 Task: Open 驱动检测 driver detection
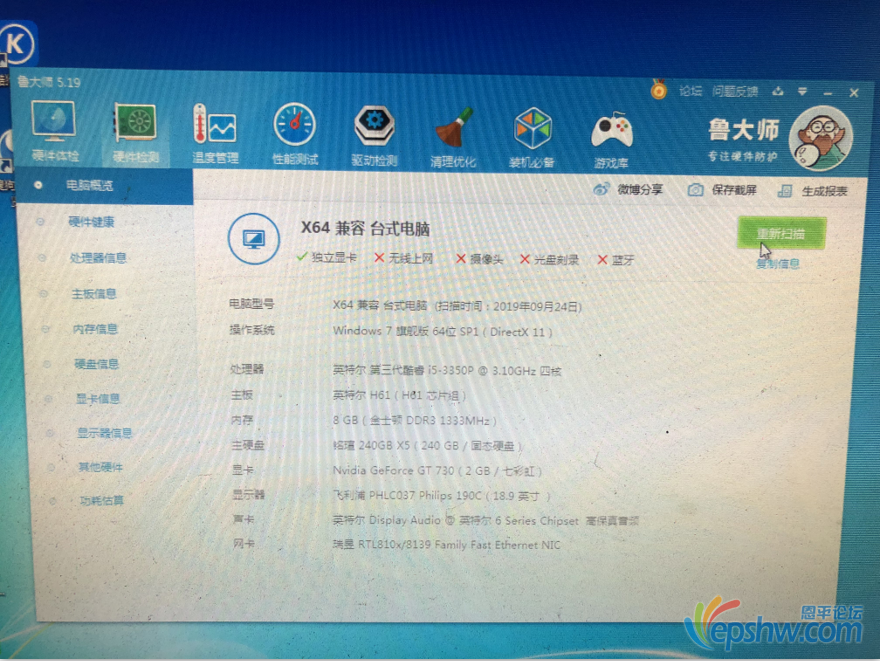(x=374, y=136)
